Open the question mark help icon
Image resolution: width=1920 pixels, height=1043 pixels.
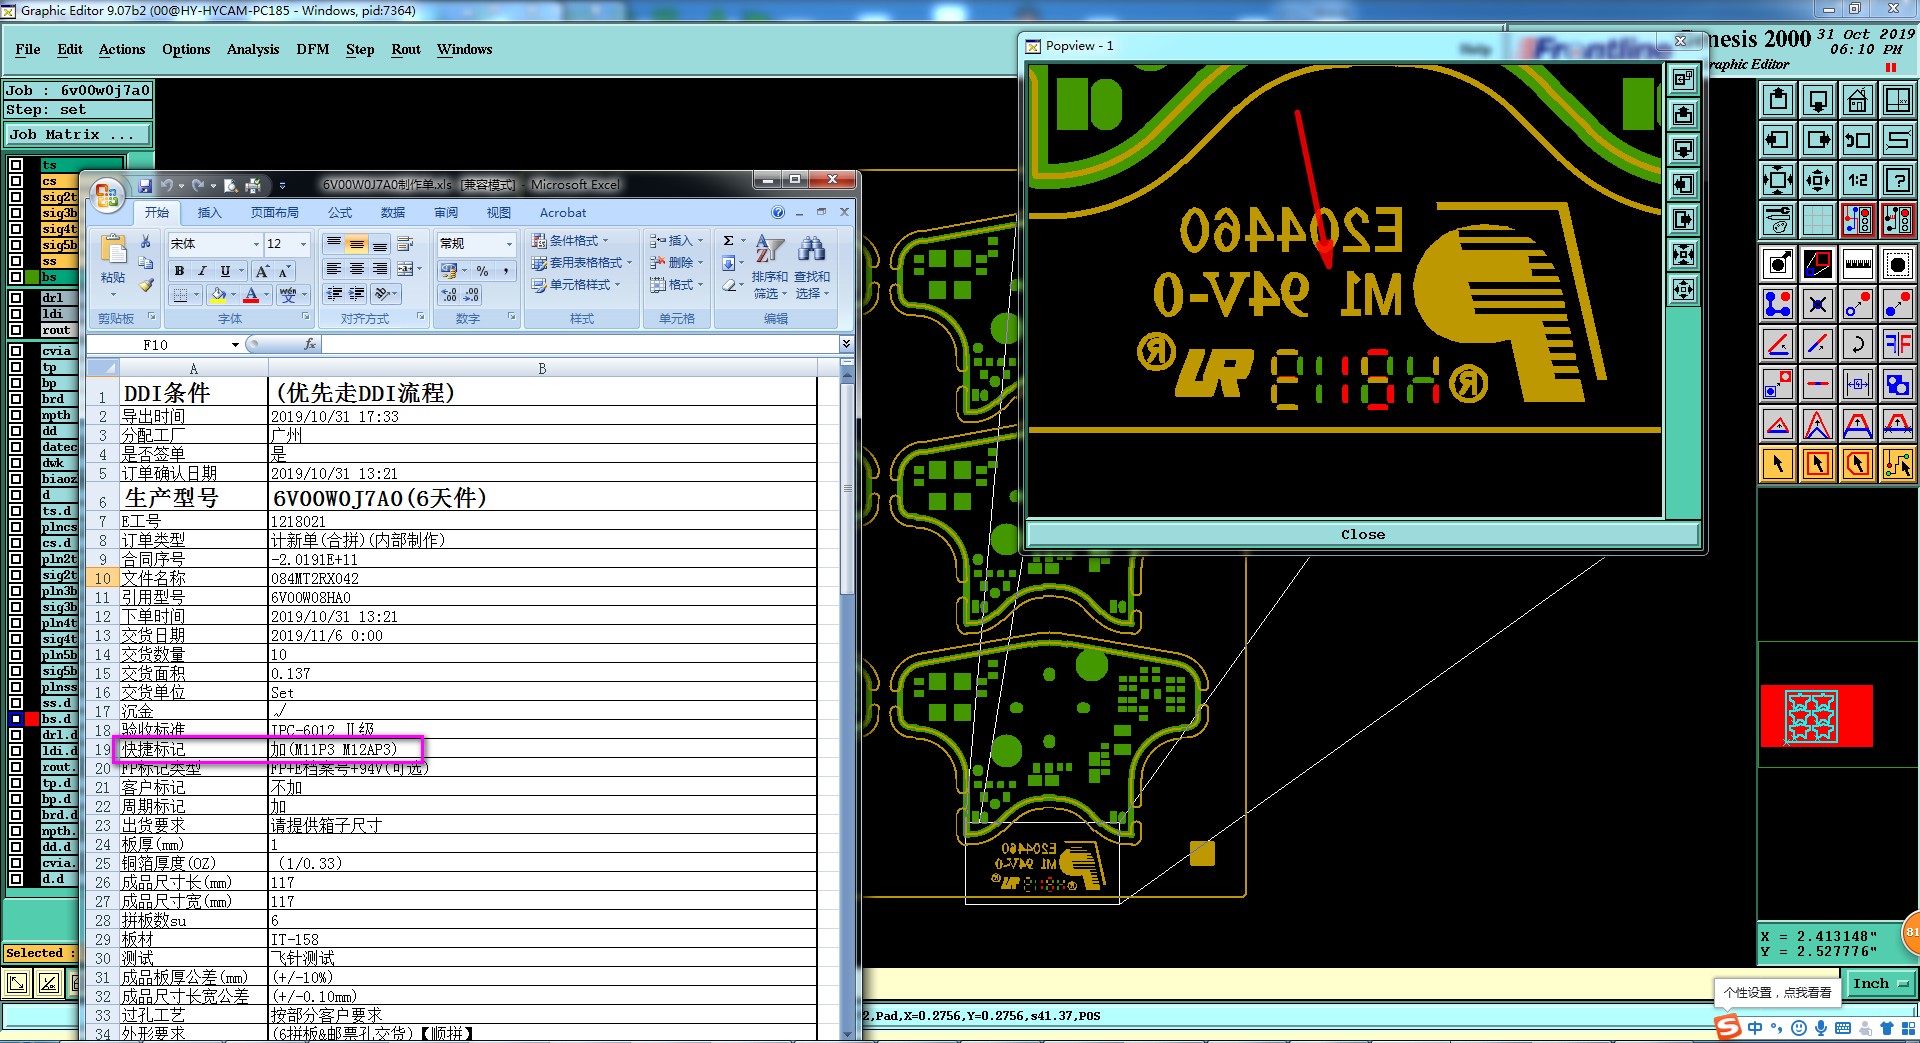[x=1897, y=180]
